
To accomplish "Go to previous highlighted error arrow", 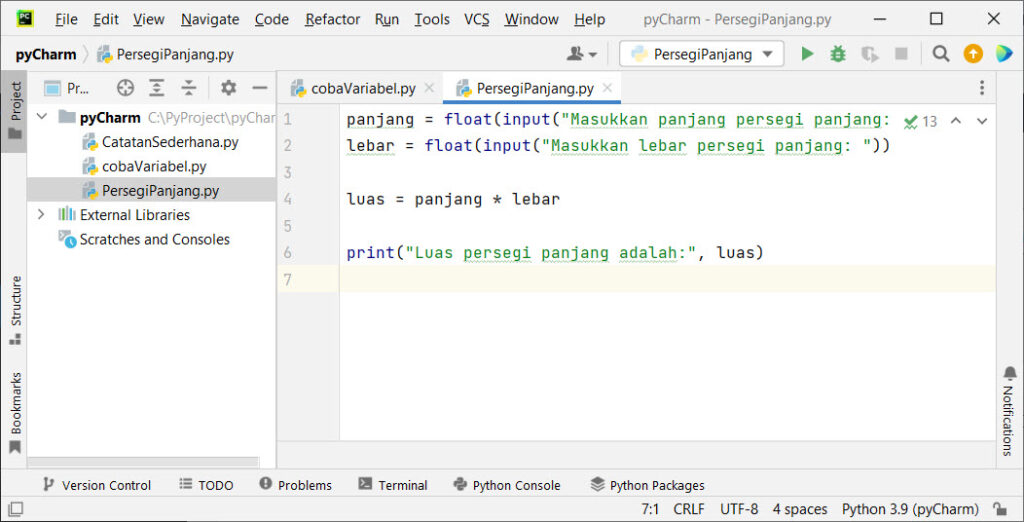I will pyautogui.click(x=955, y=121).
